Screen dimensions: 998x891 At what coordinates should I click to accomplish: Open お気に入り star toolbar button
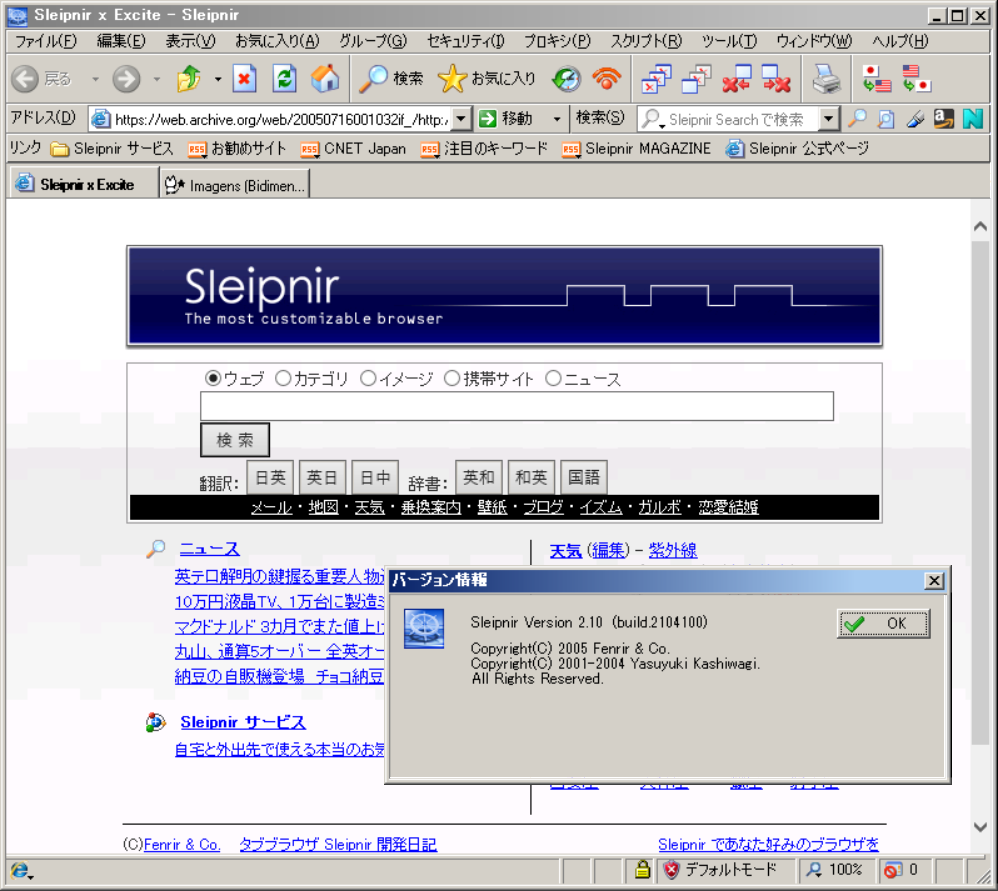pyautogui.click(x=487, y=79)
